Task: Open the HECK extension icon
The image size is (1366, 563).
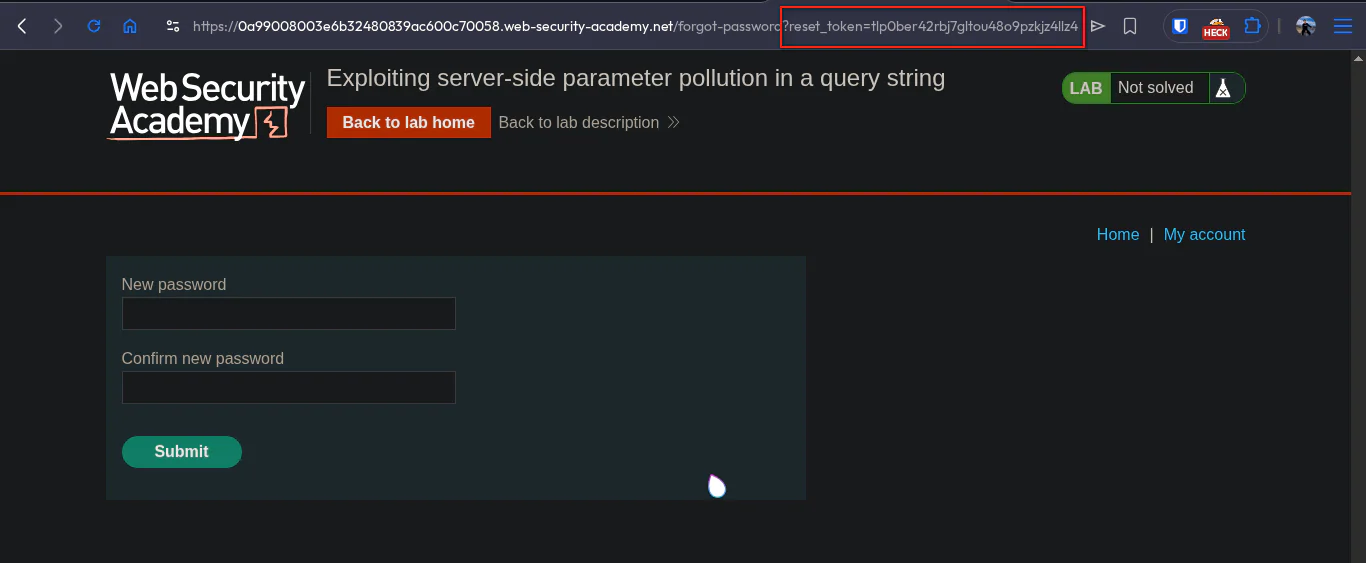Action: click(1216, 27)
